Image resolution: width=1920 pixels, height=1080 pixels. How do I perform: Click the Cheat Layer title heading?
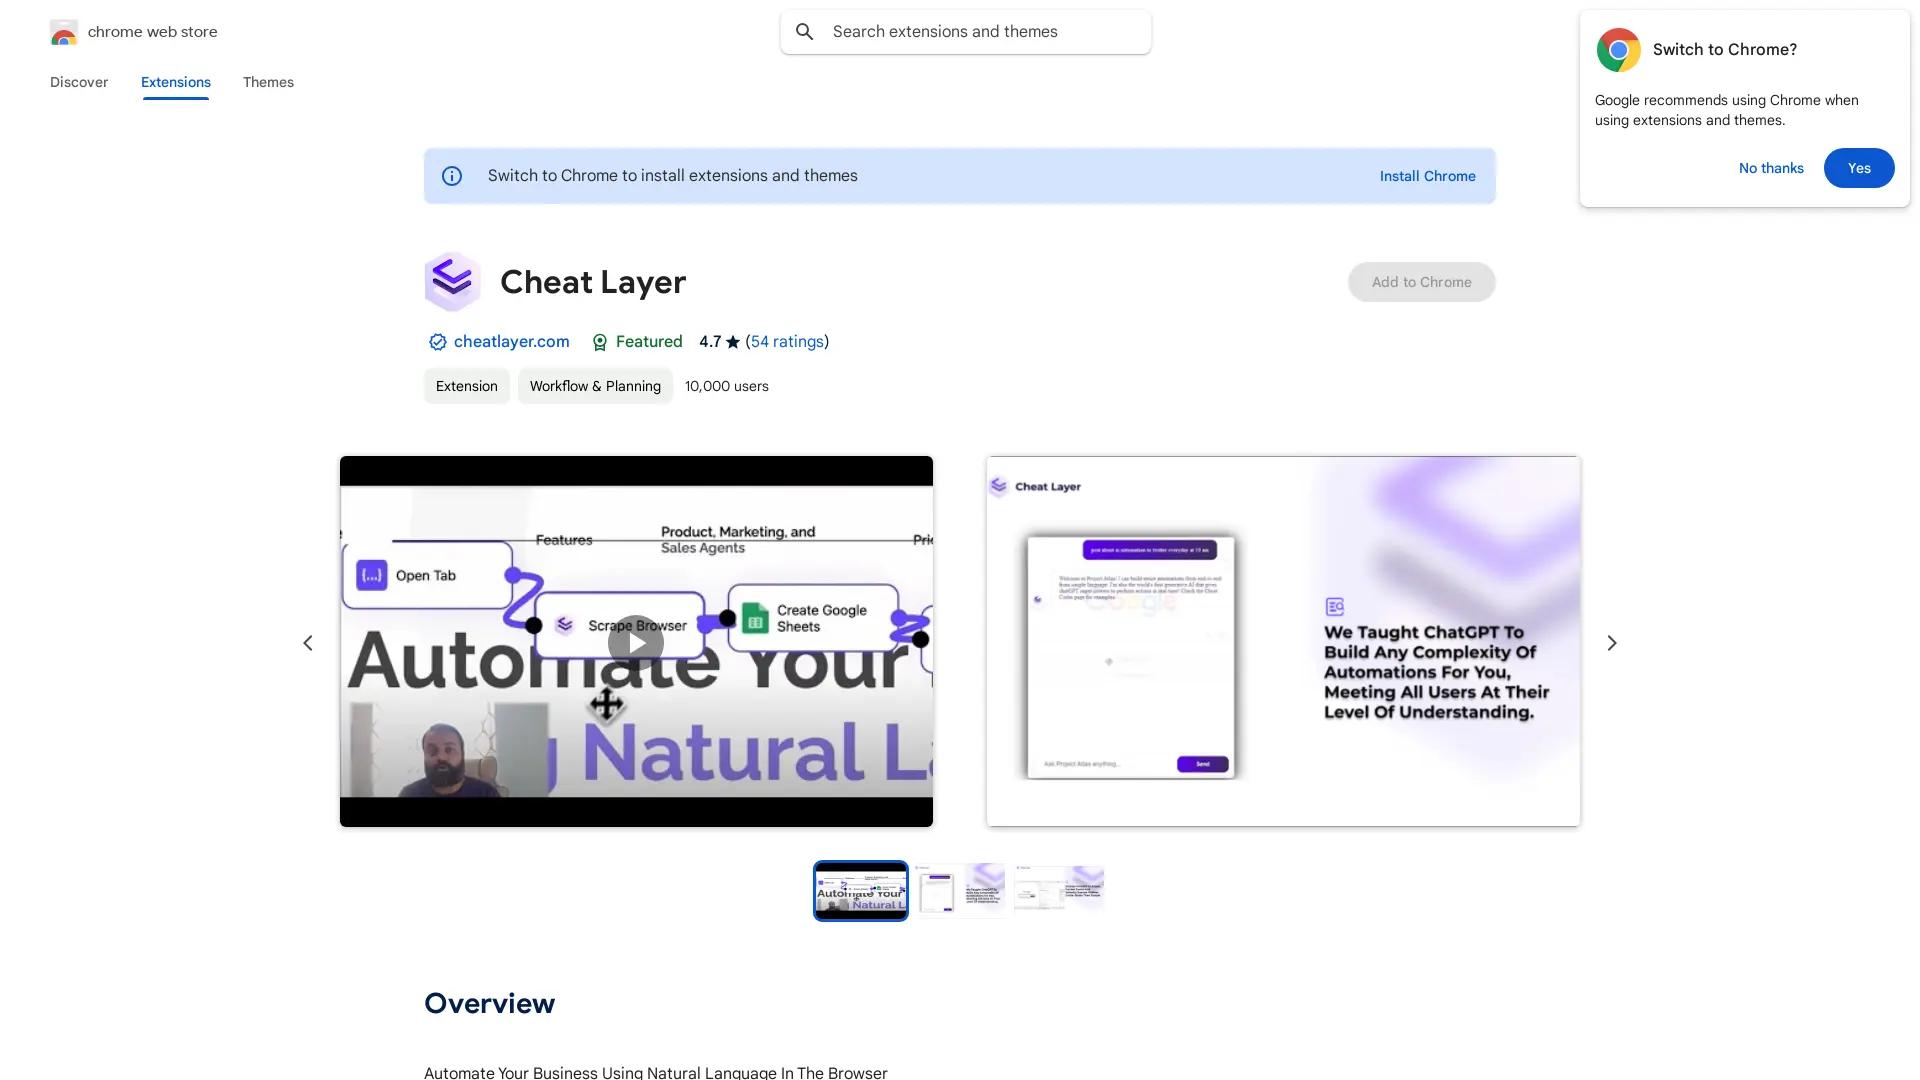pyautogui.click(x=593, y=282)
